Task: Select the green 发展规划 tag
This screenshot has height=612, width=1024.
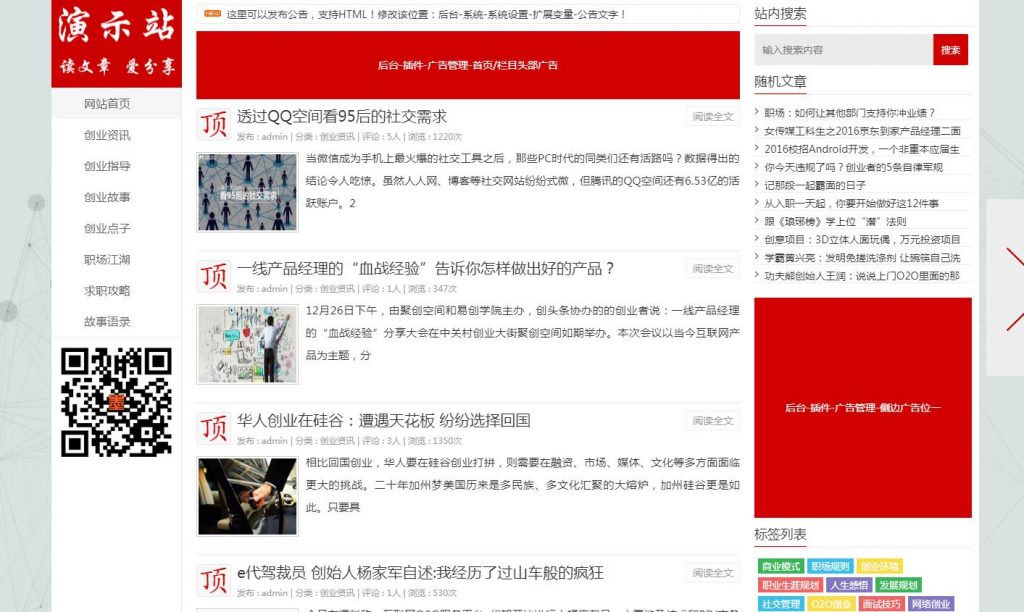Action: click(x=899, y=585)
